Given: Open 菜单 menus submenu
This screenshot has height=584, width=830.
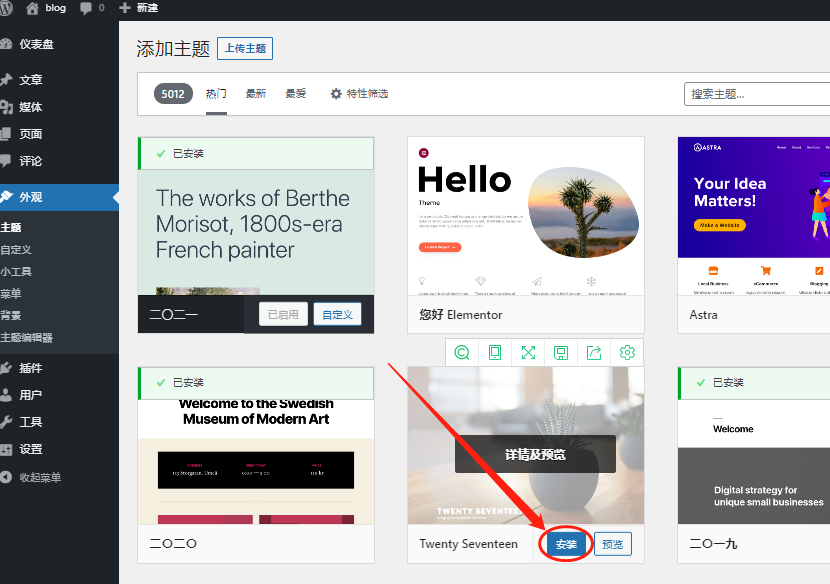Looking at the screenshot, I should click(x=11, y=293).
